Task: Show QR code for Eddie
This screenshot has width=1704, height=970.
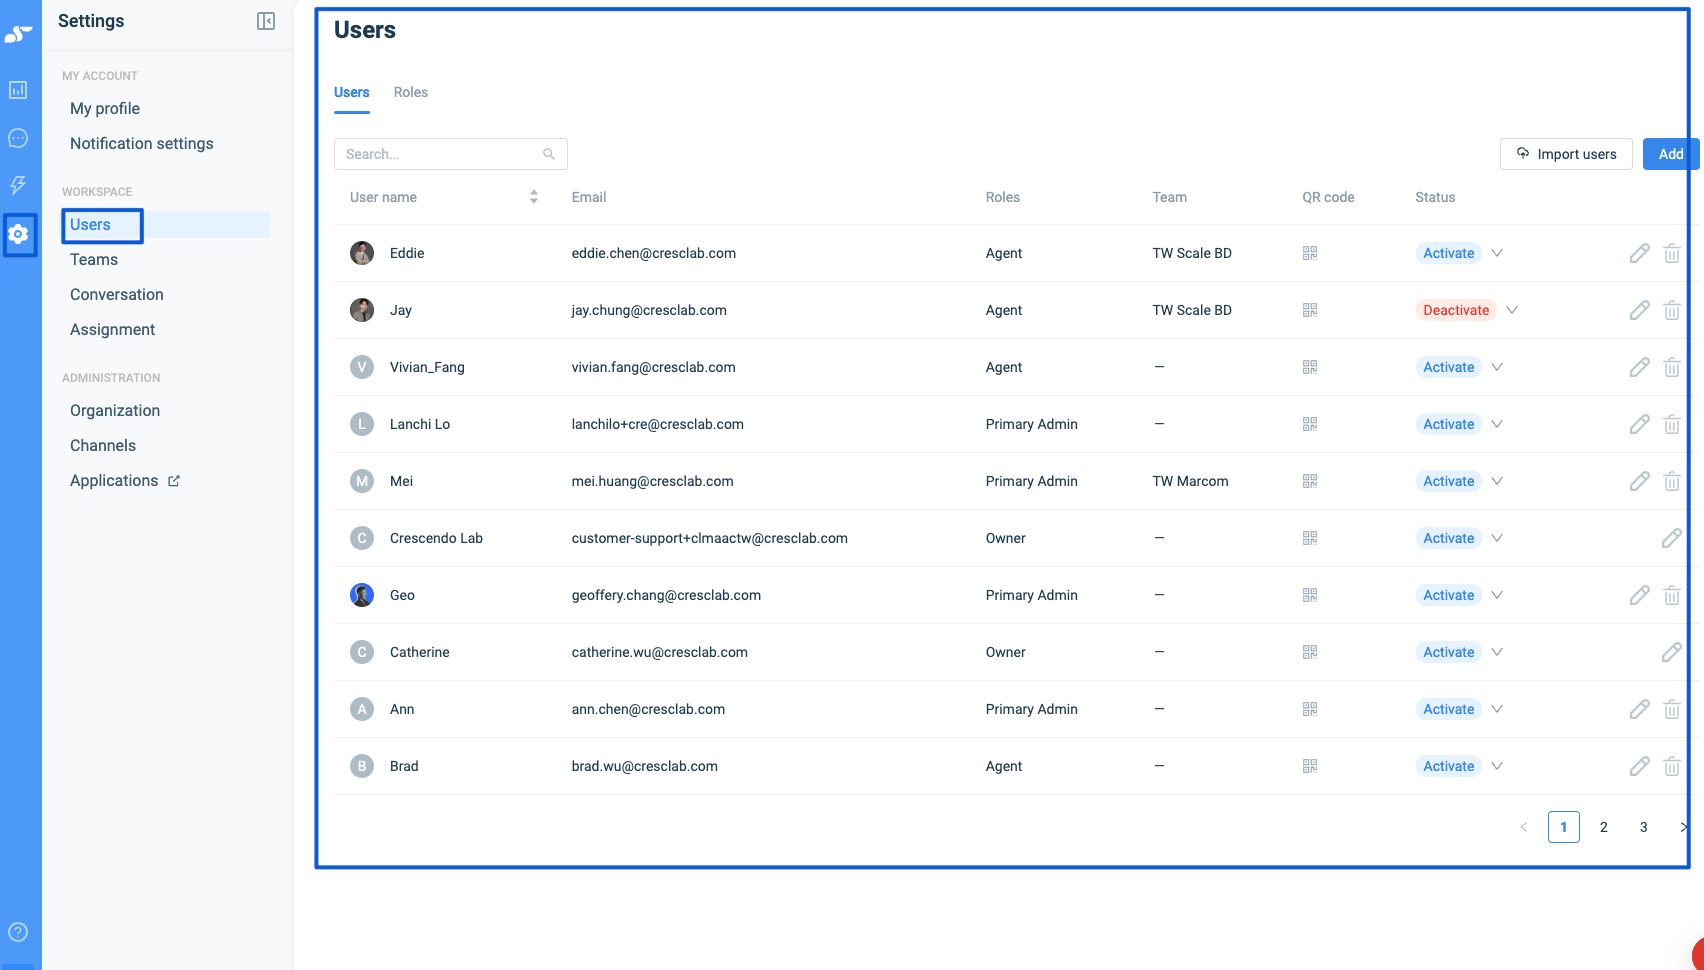Action: tap(1310, 253)
